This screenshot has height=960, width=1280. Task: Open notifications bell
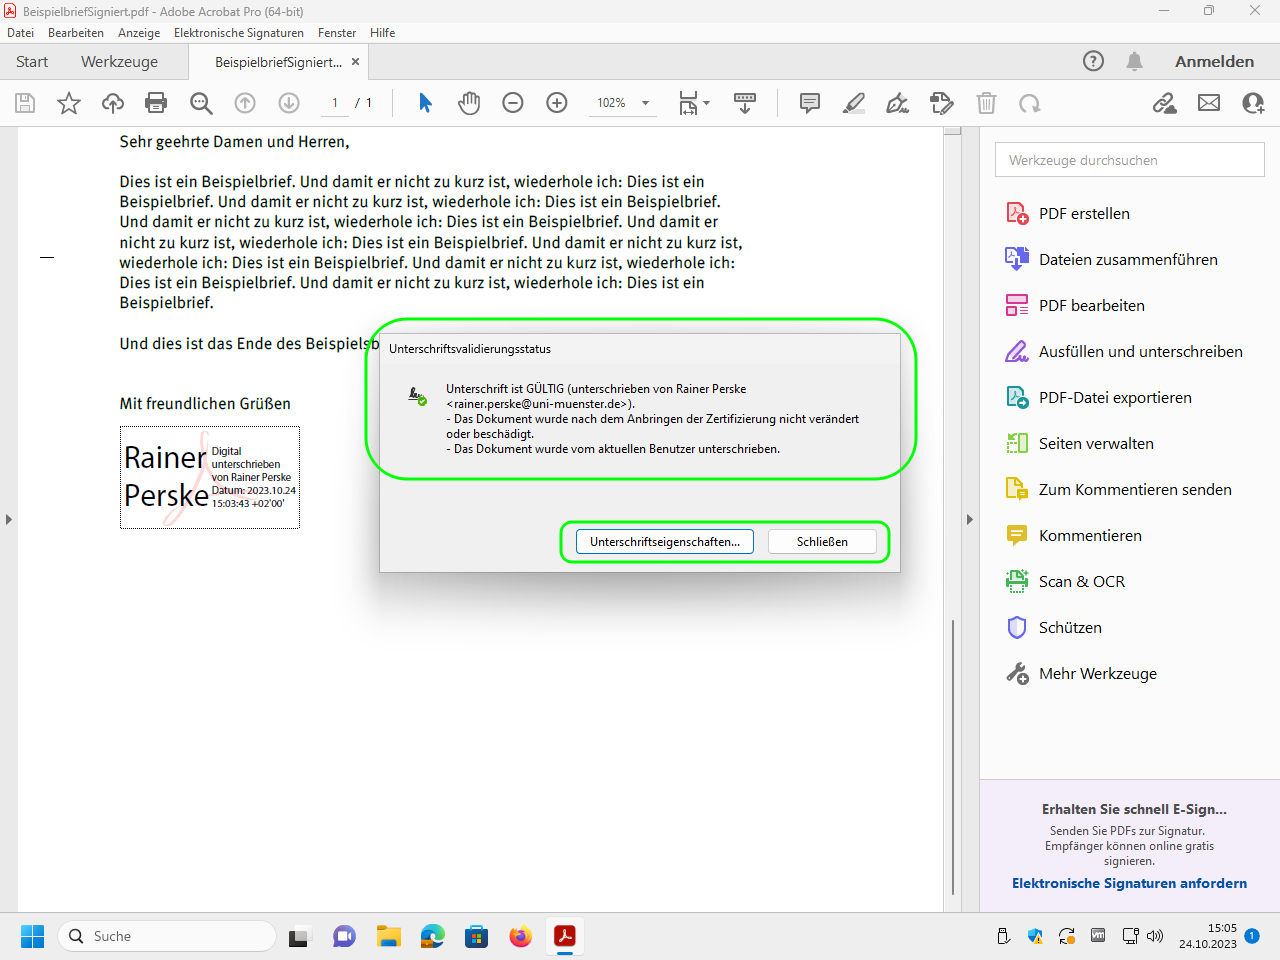1134,61
